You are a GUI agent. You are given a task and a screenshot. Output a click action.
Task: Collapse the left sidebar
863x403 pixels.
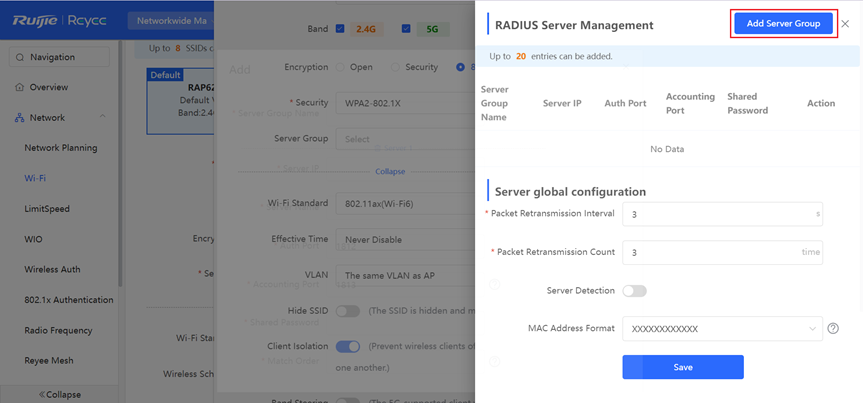pos(60,394)
